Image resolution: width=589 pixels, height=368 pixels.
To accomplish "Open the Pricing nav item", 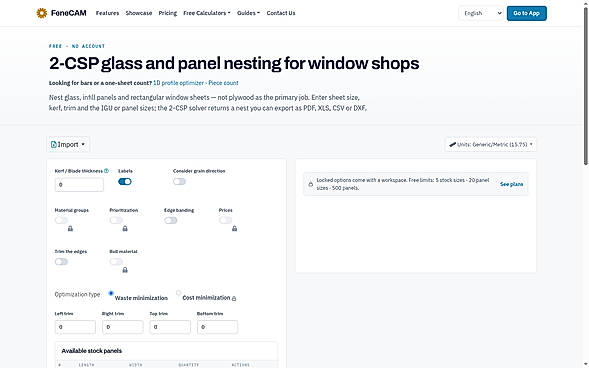I will click(168, 13).
